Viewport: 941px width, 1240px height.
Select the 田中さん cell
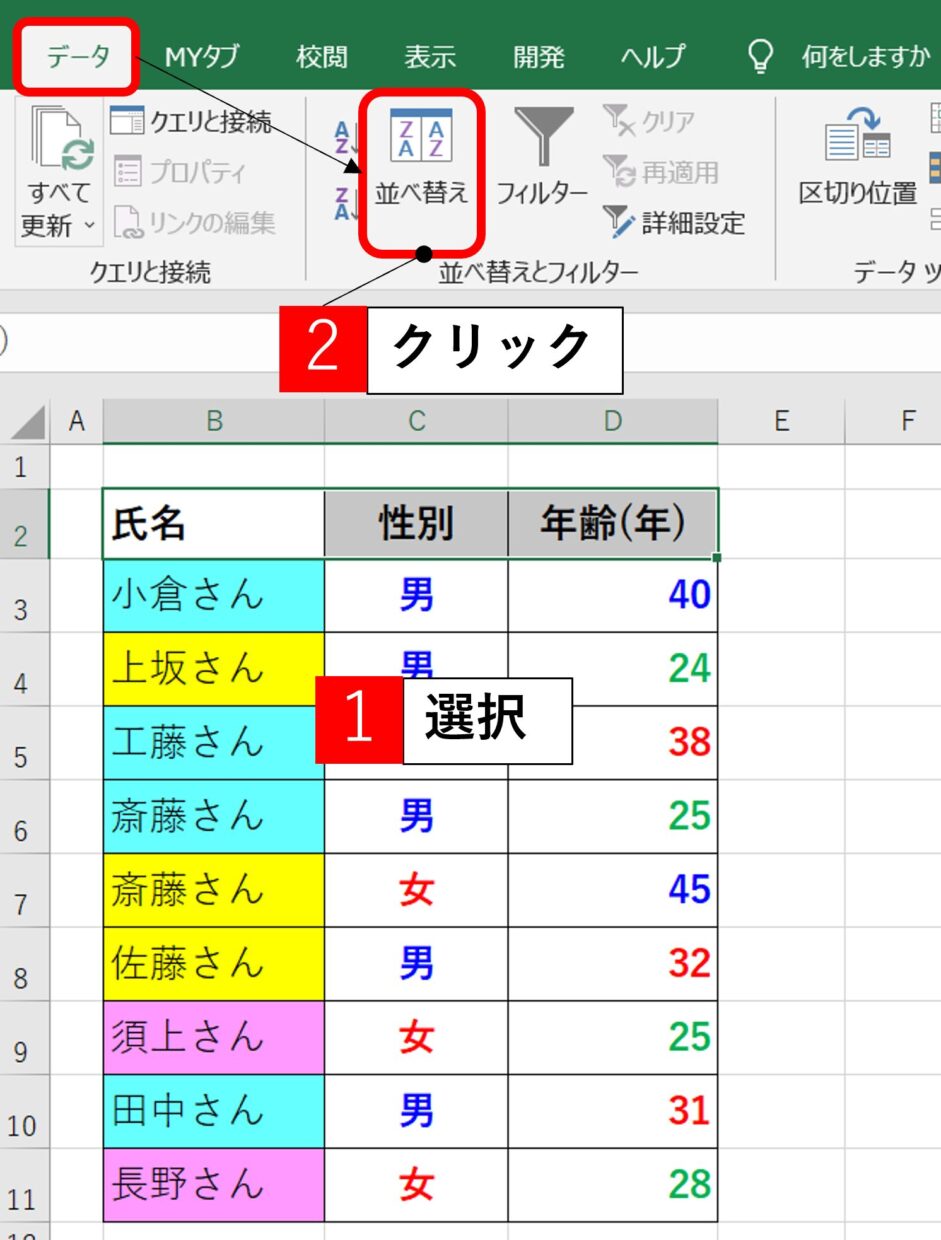point(213,1111)
